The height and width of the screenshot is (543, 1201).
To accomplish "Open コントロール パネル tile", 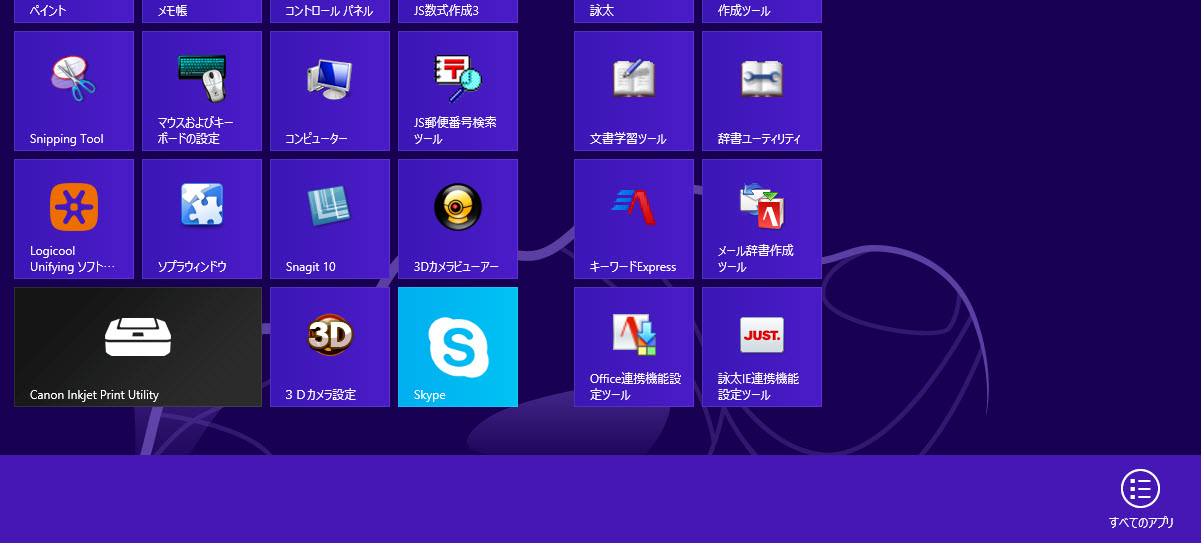I will tap(330, 11).
